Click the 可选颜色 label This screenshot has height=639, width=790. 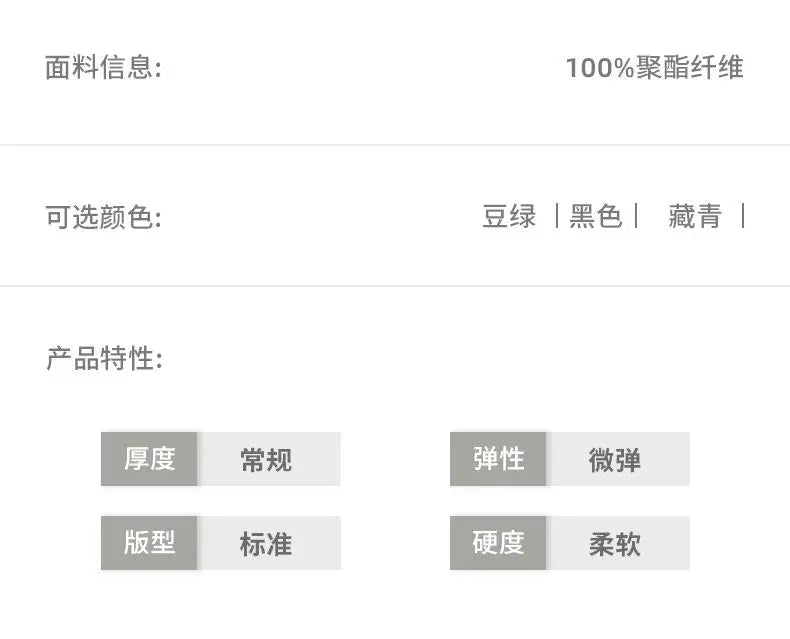[x=103, y=217]
